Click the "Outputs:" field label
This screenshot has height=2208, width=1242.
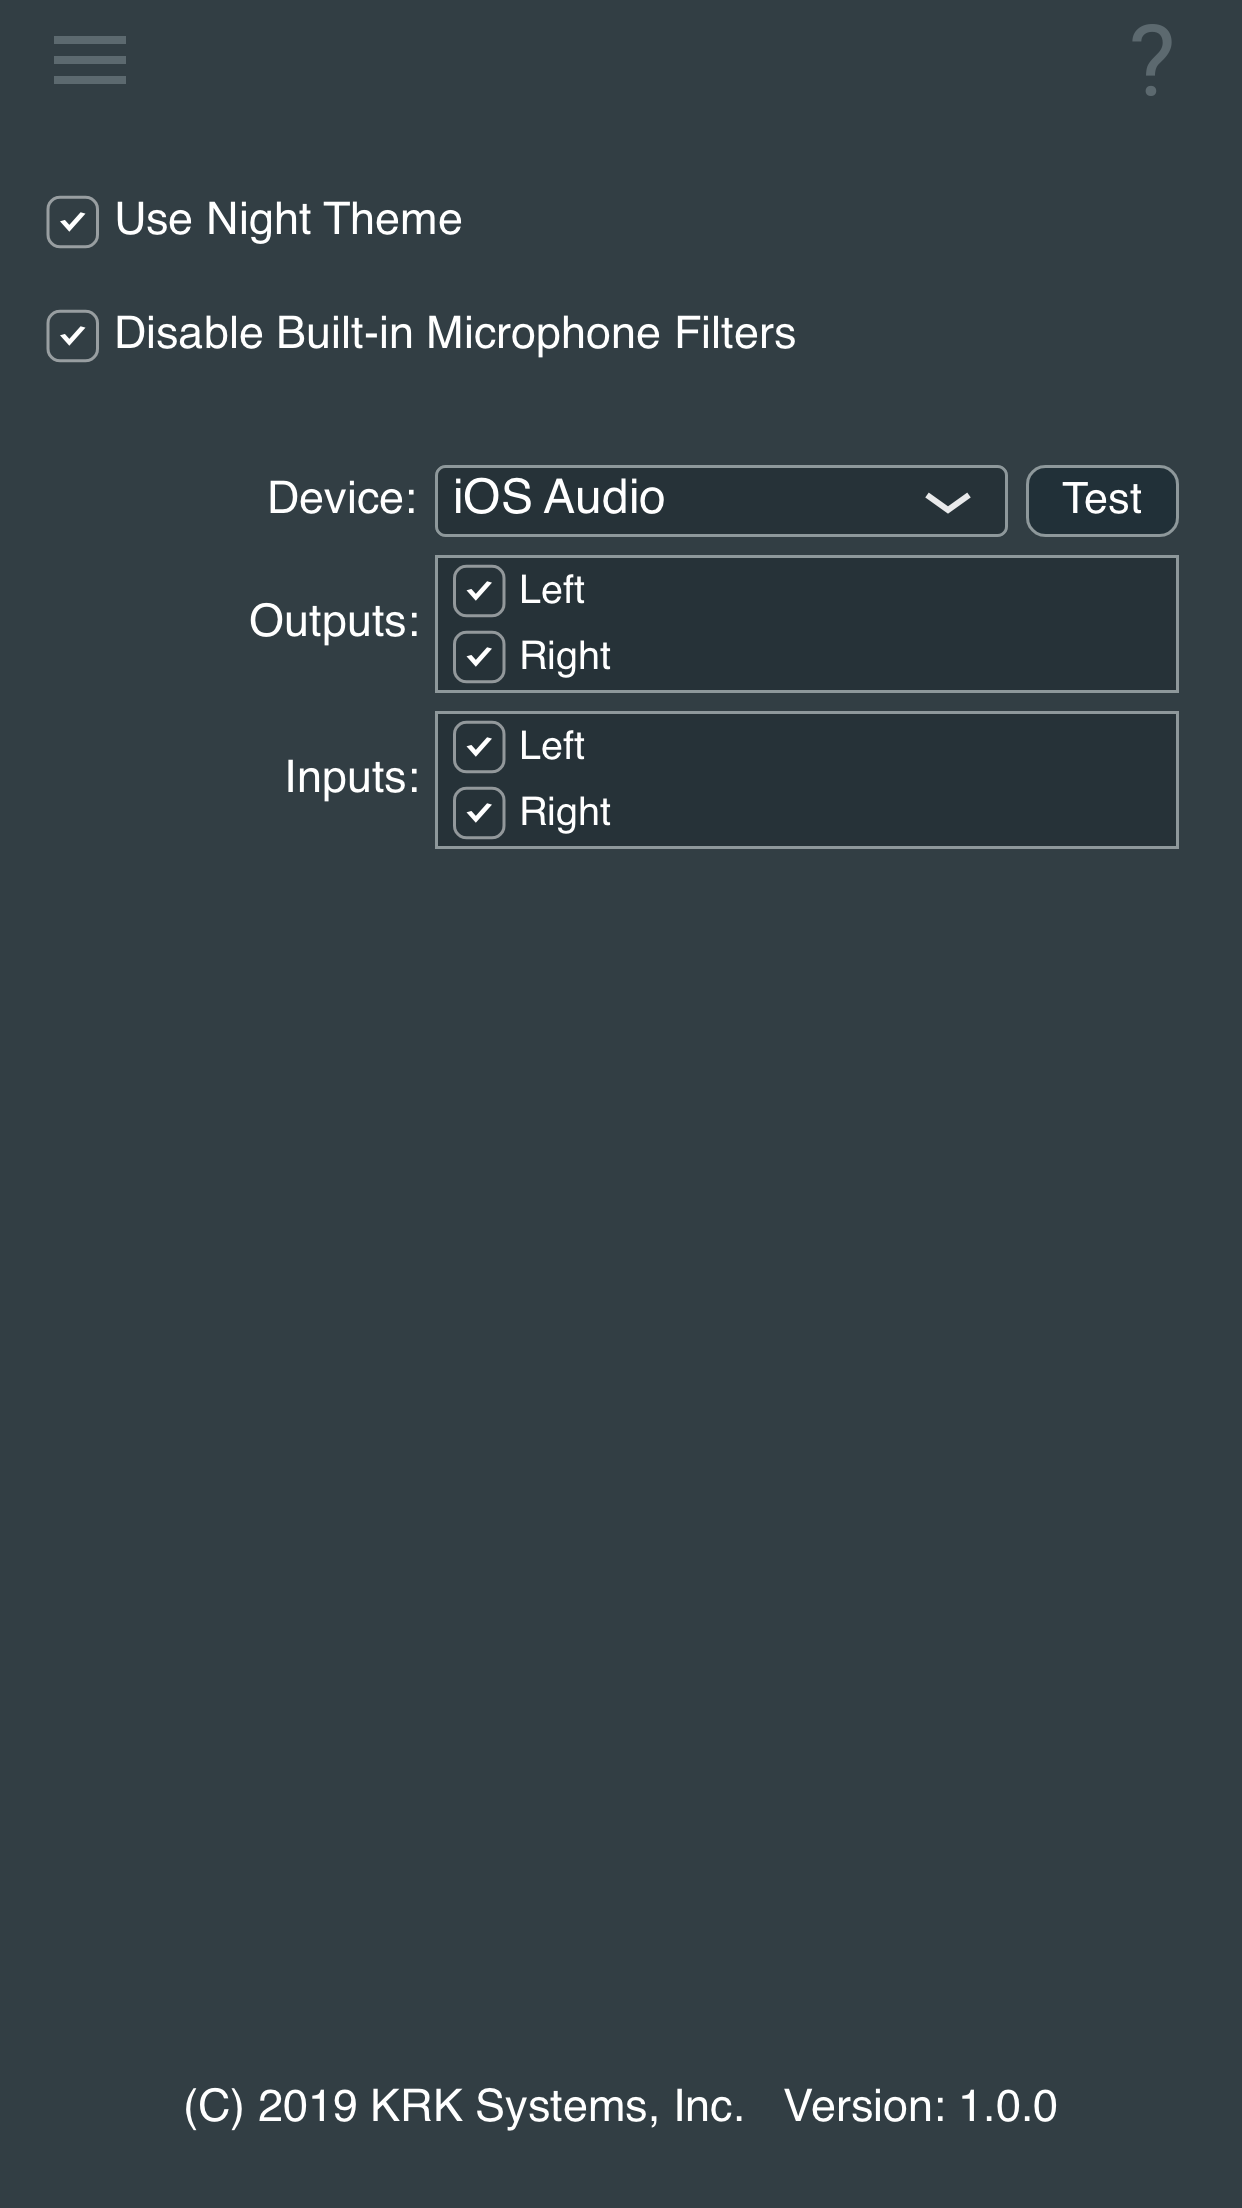(334, 621)
